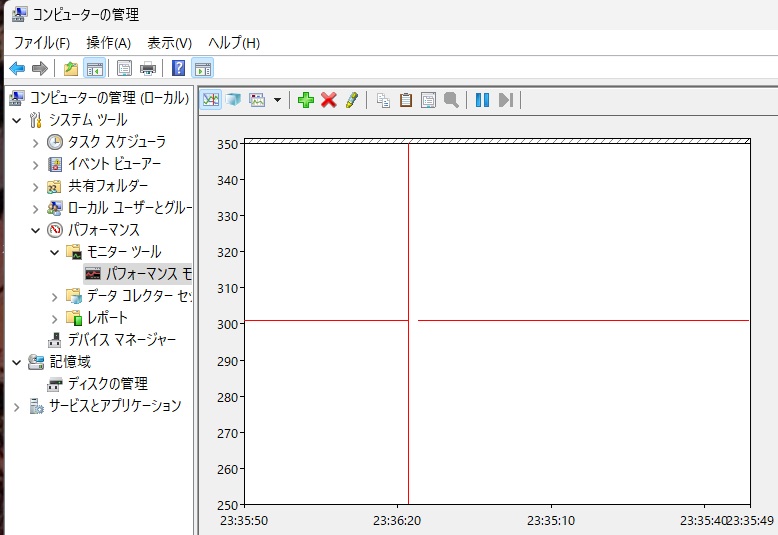This screenshot has width=778, height=535.
Task: Select View Current Activity graph icon
Action: (x=211, y=100)
